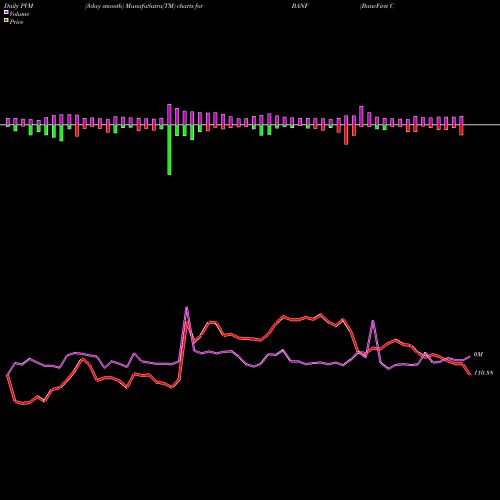Click the highest magenta volume line peak
Screen dimensions: 500x500
[x=186, y=307]
